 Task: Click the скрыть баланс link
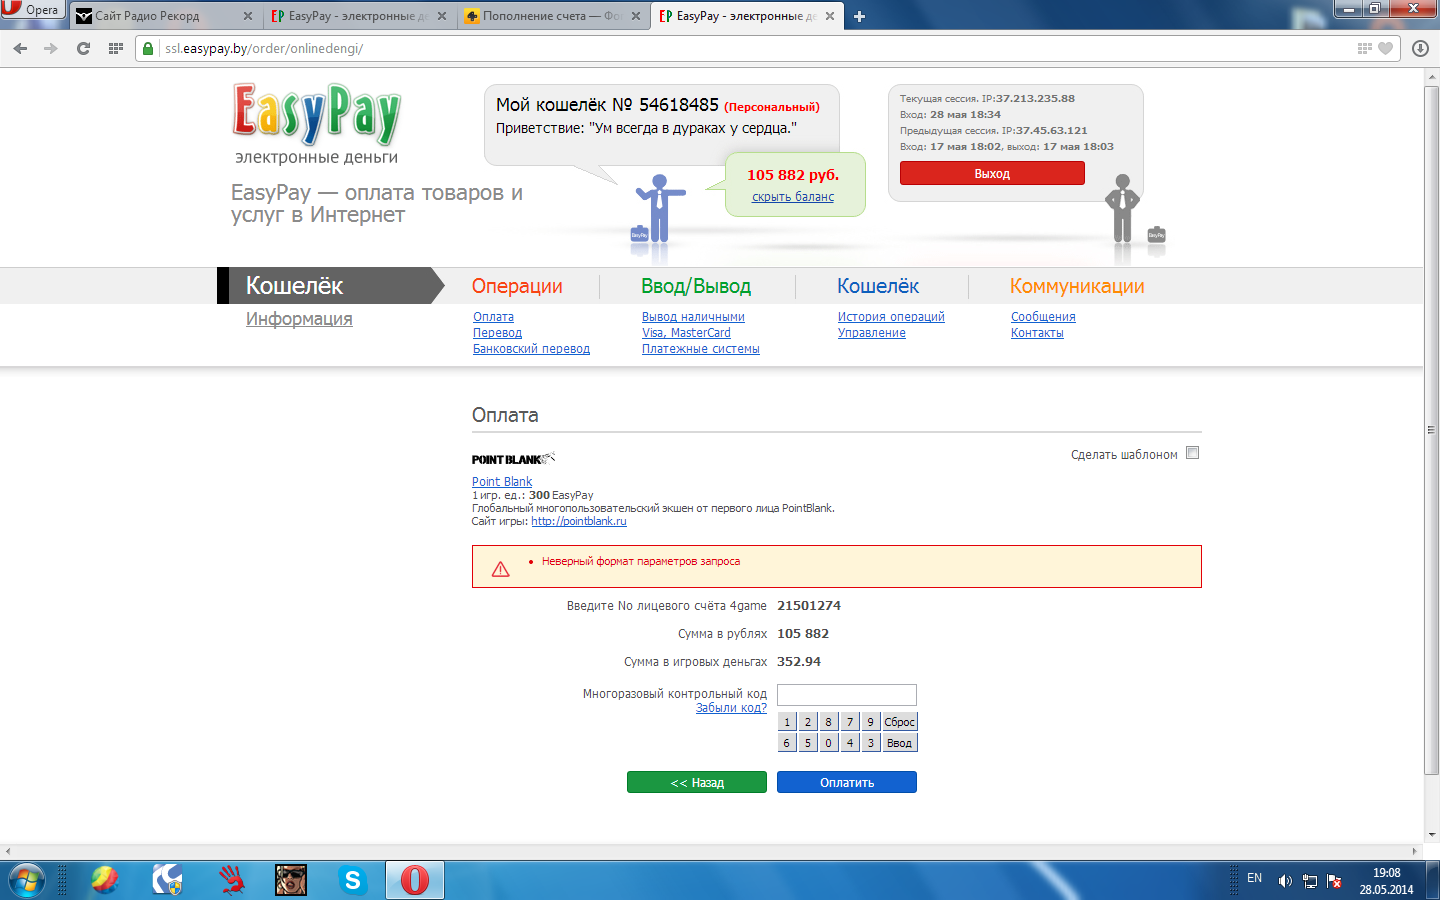point(793,197)
